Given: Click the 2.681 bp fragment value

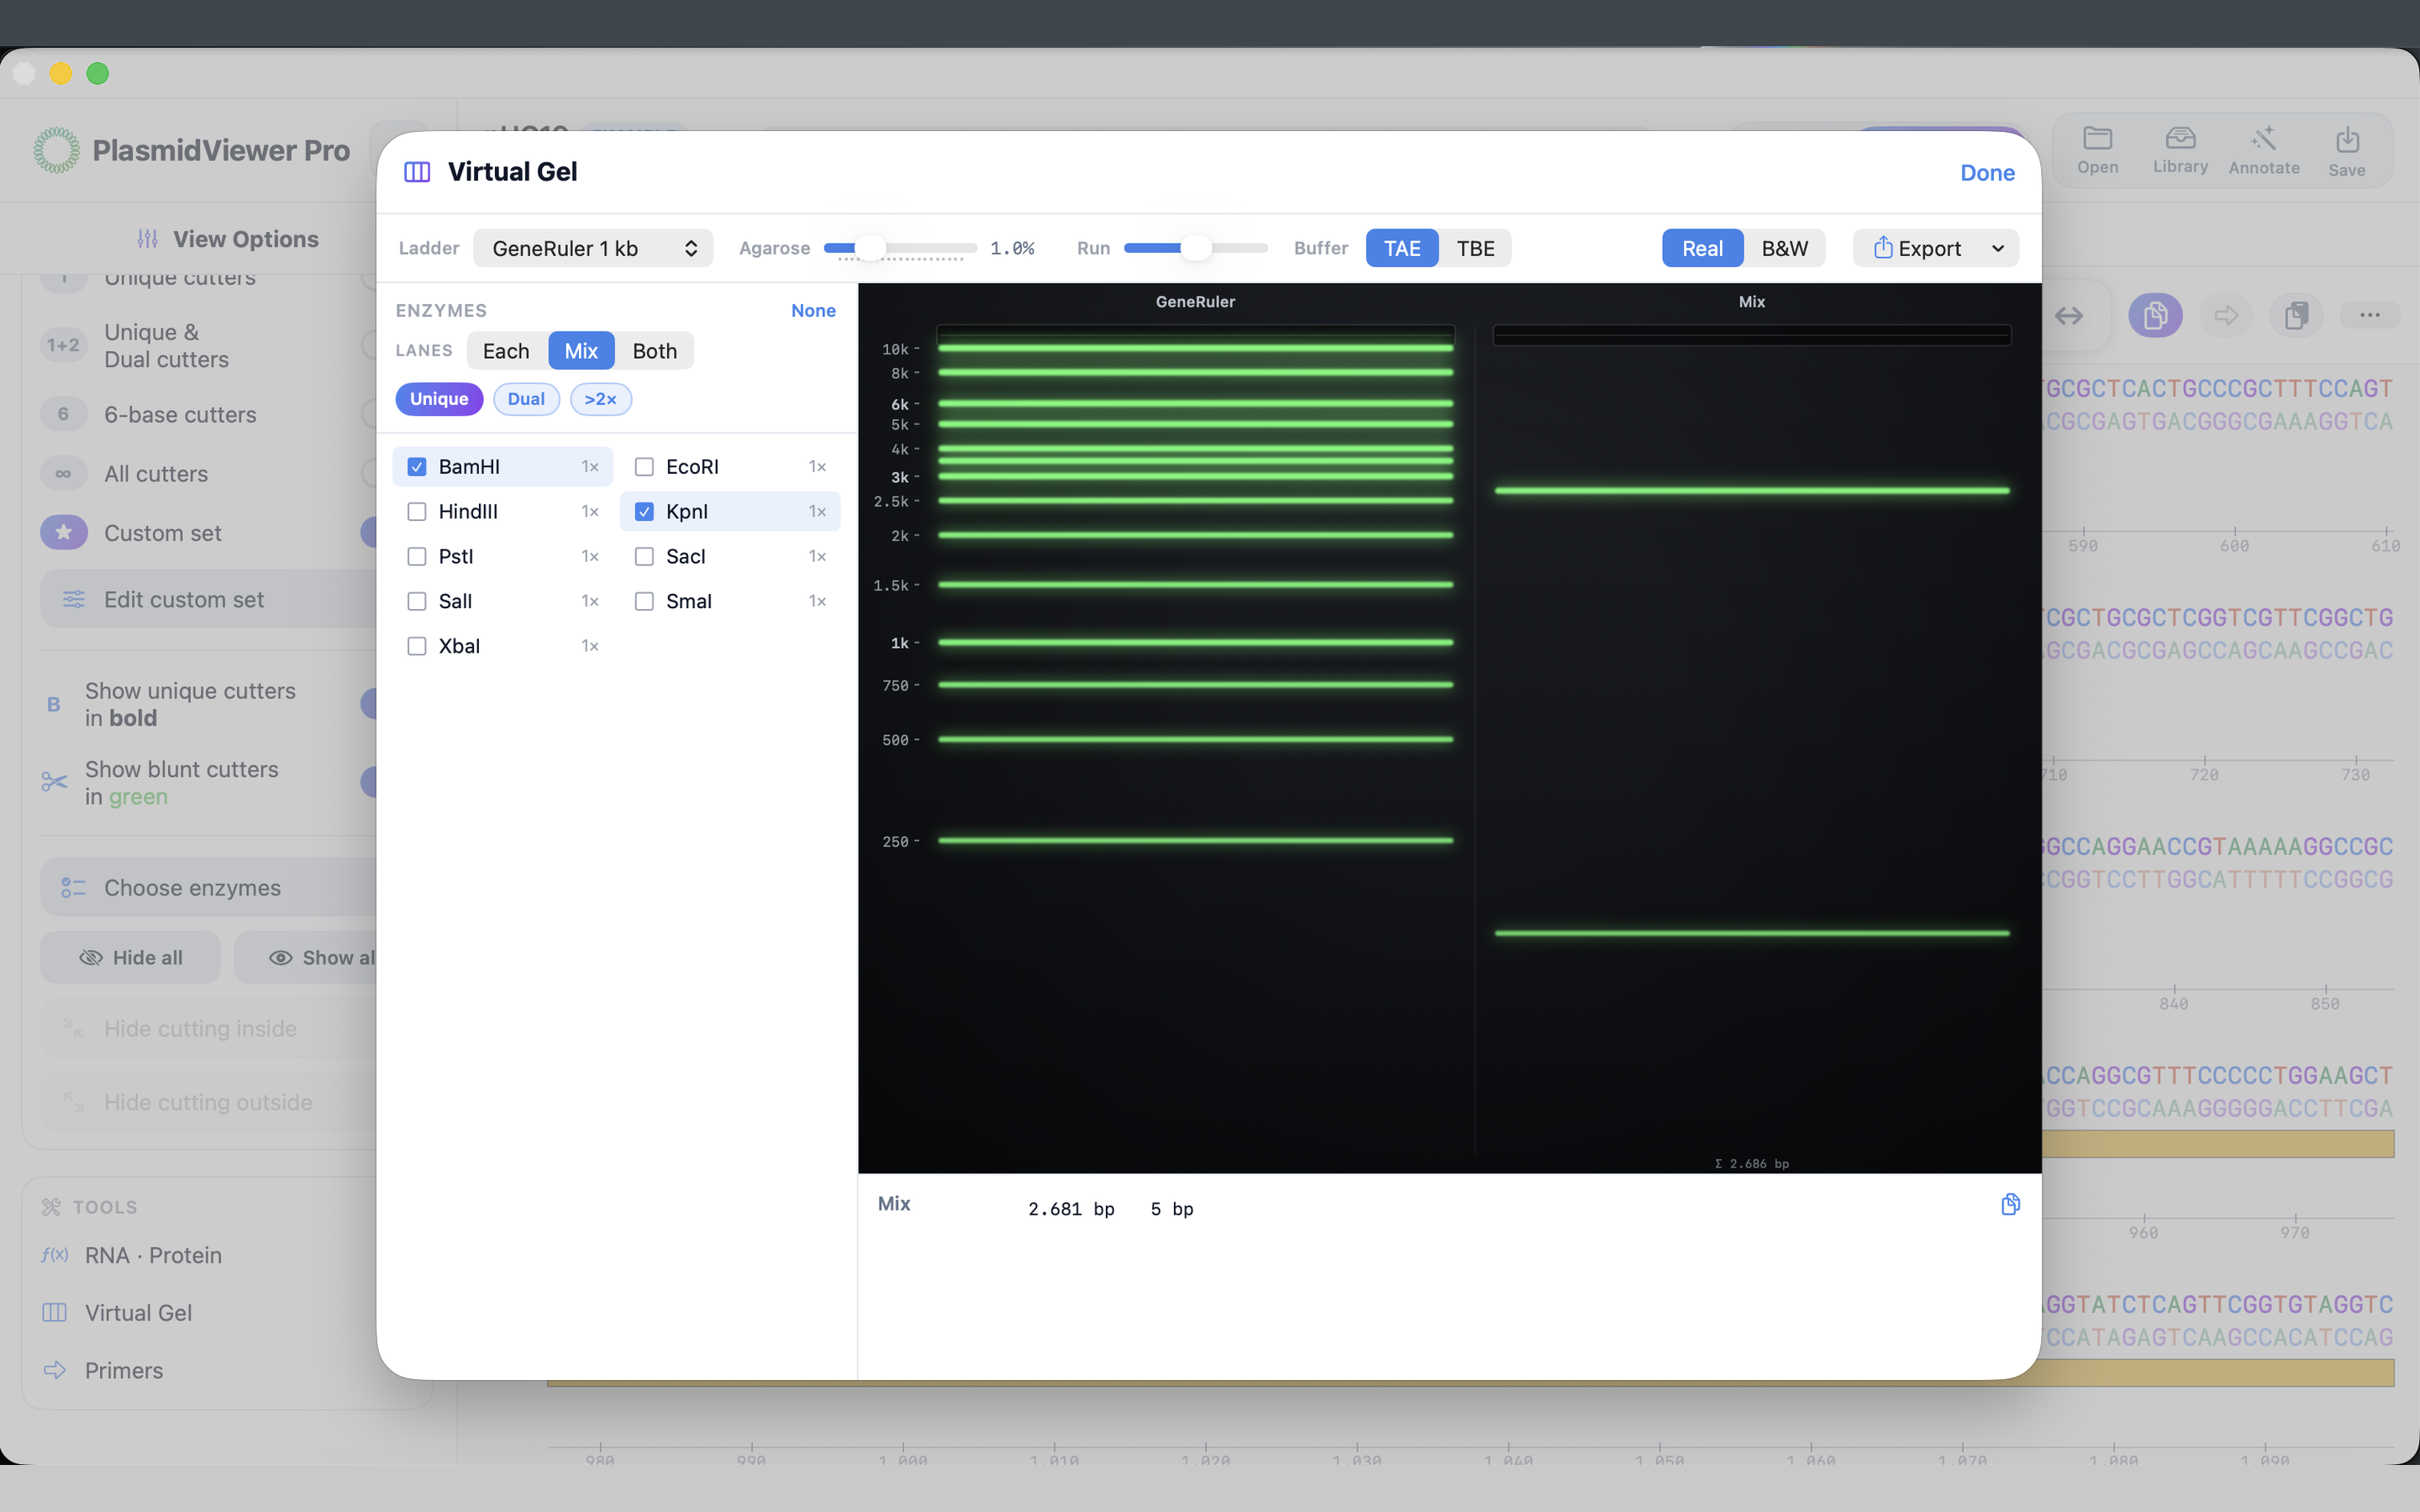Looking at the screenshot, I should pos(1071,1209).
